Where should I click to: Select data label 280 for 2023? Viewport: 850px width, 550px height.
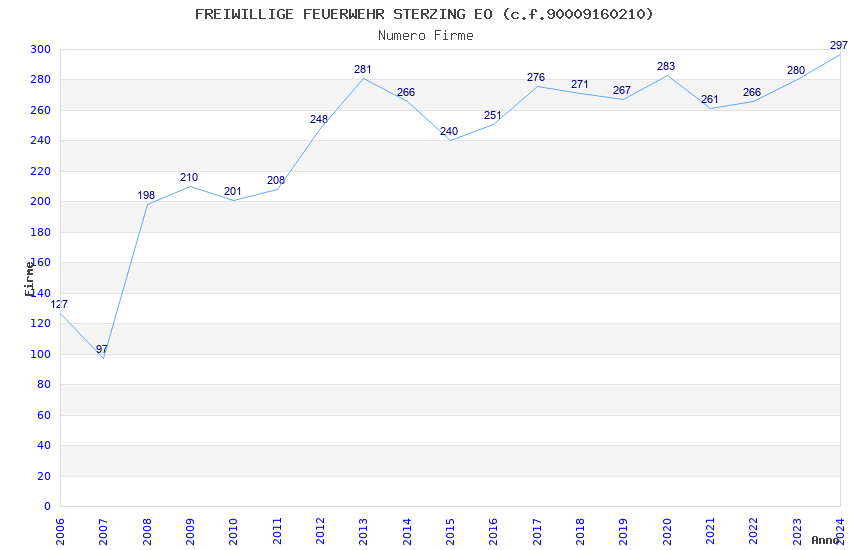(796, 70)
